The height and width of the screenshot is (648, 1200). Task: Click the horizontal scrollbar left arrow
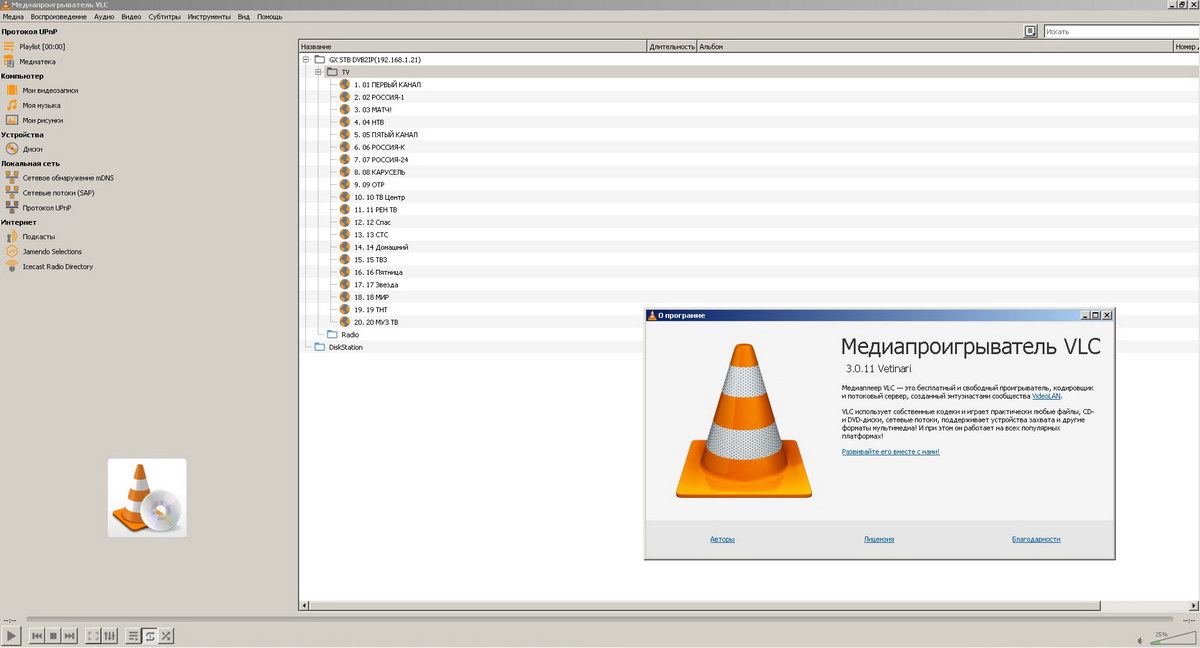[305, 604]
